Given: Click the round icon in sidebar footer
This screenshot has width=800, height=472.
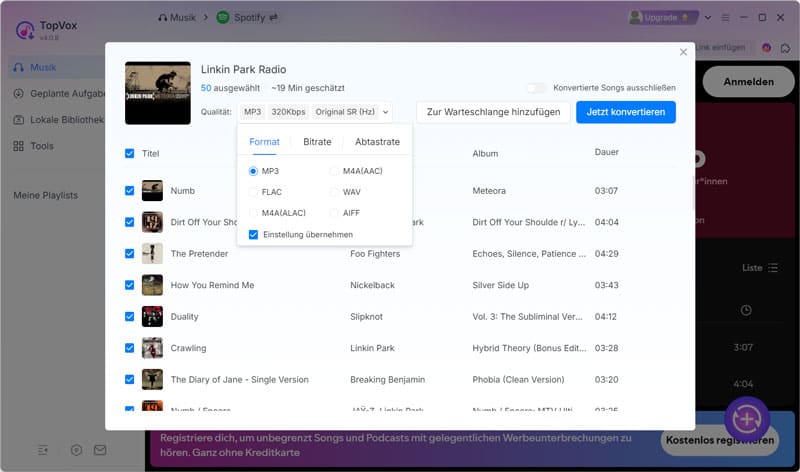Looking at the screenshot, I should (76, 450).
